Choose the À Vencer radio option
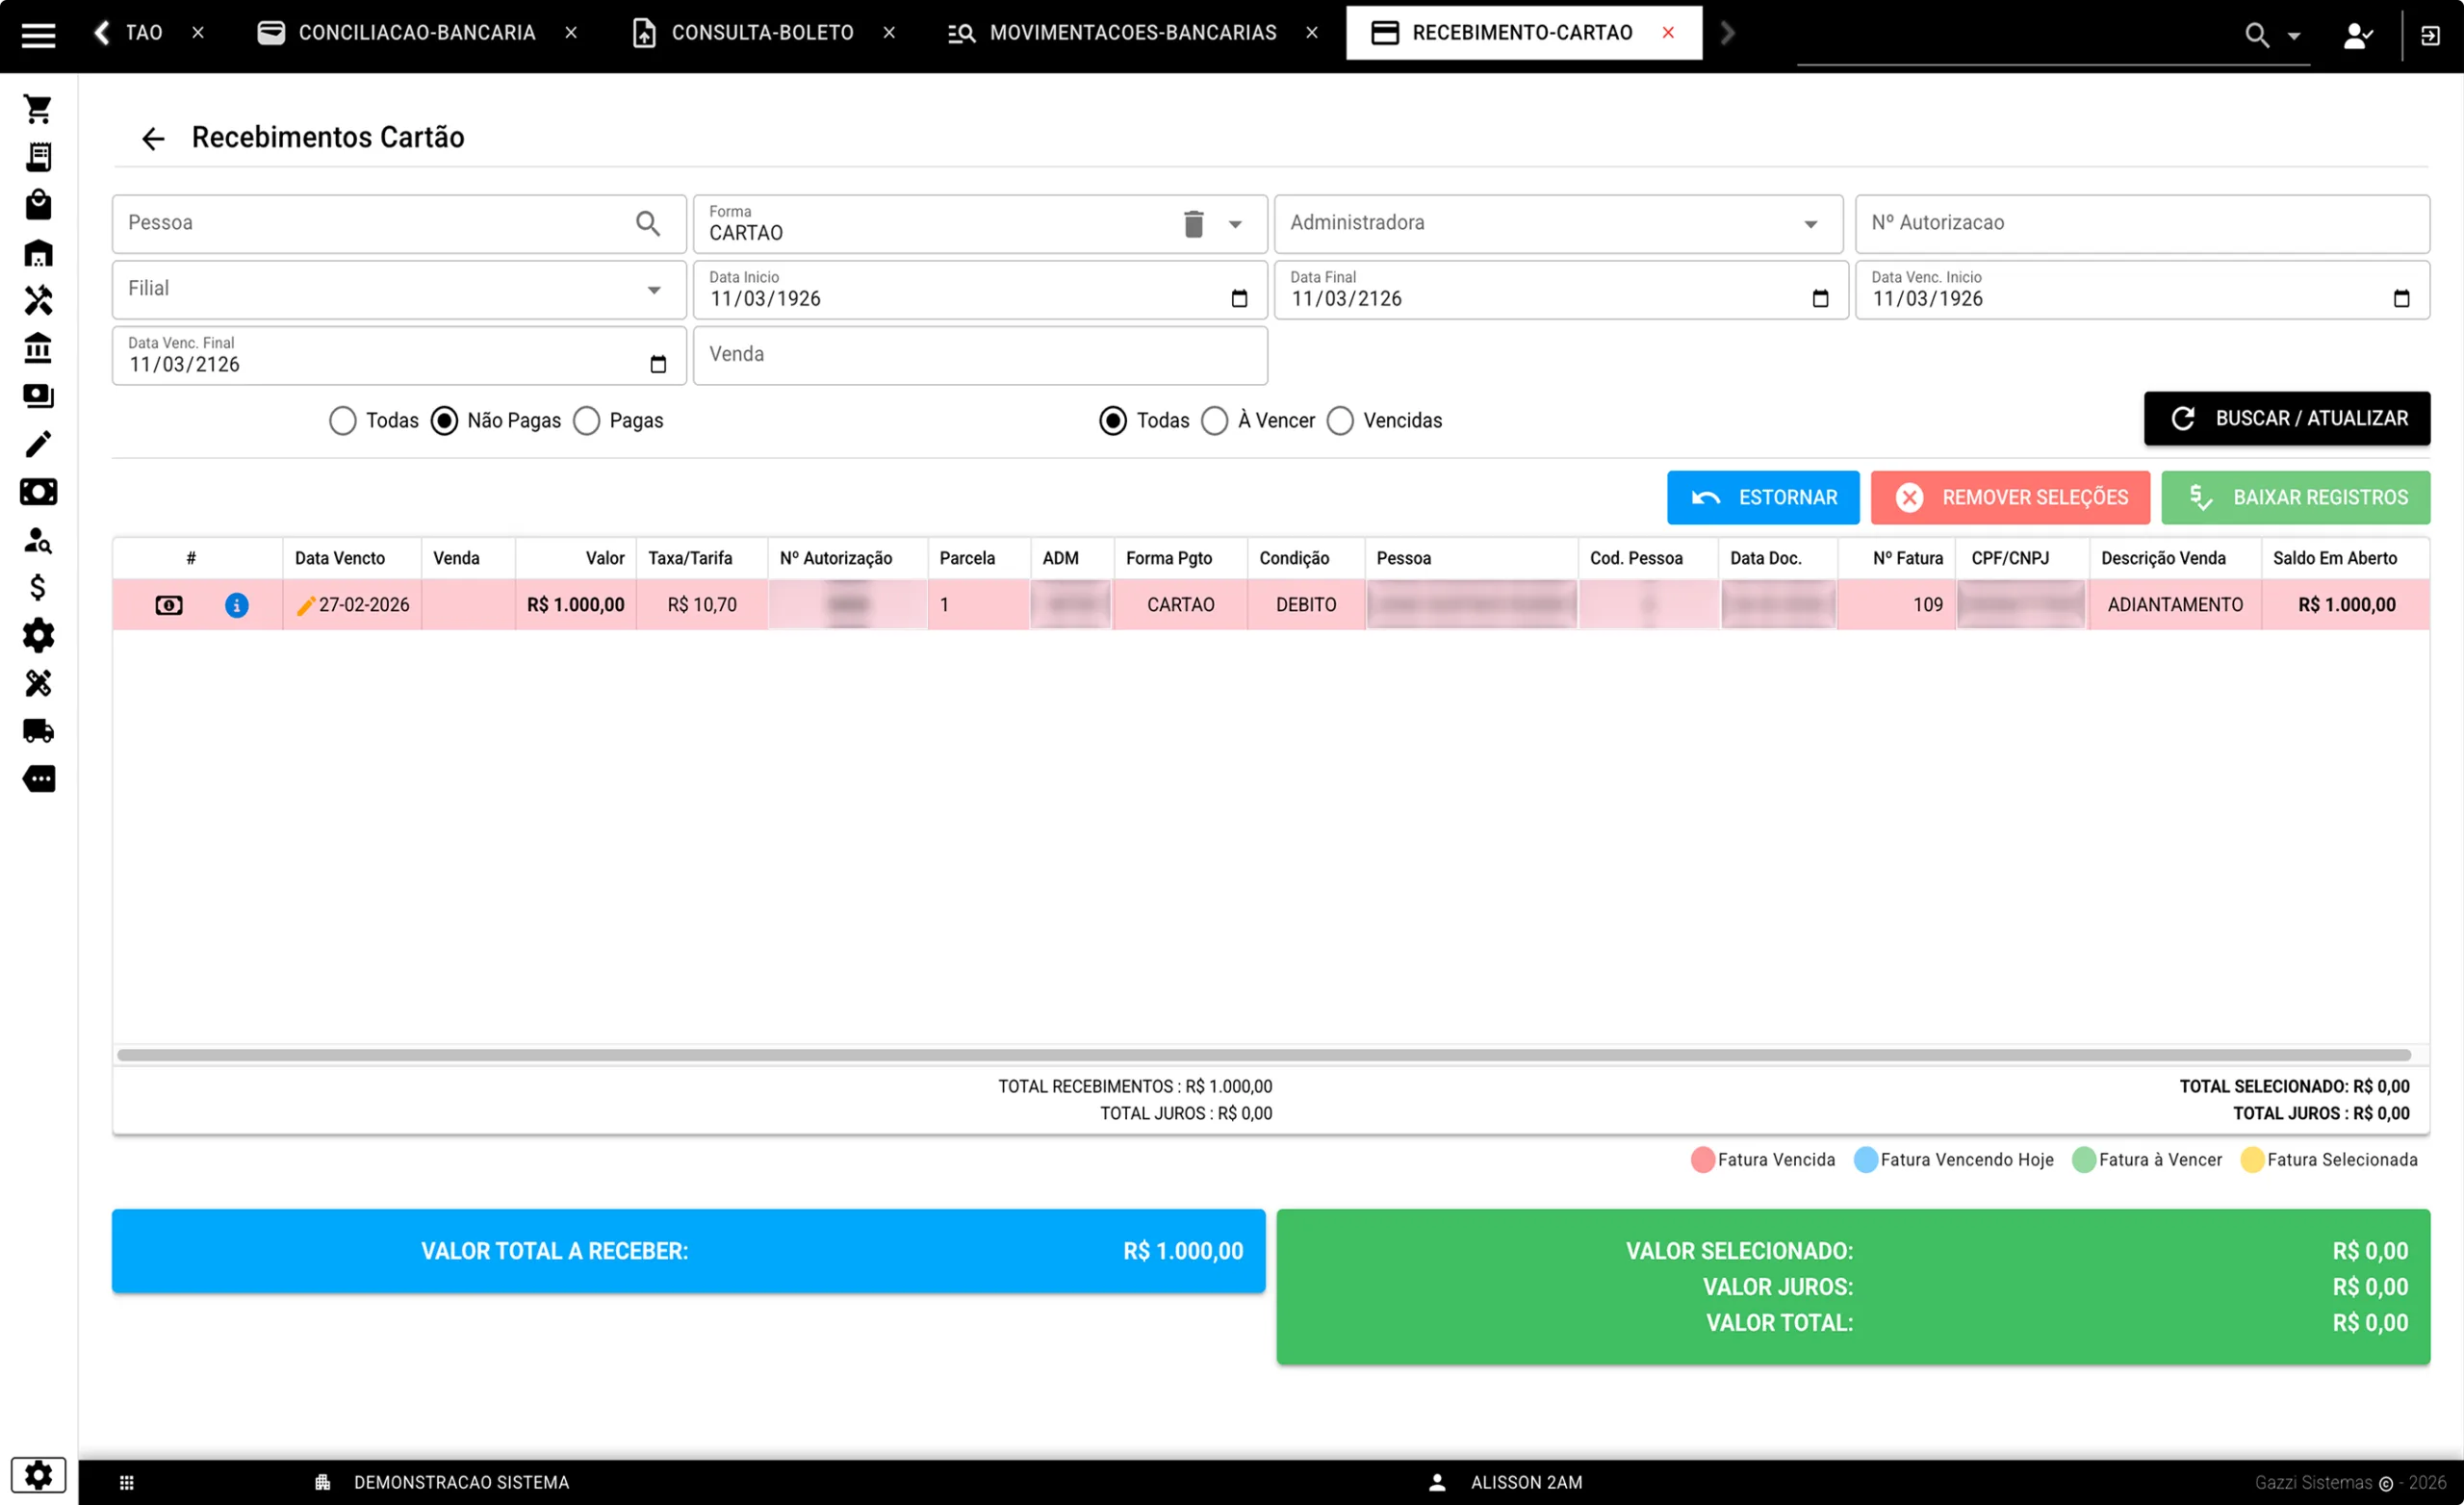Viewport: 2464px width, 1505px height. (x=1214, y=421)
